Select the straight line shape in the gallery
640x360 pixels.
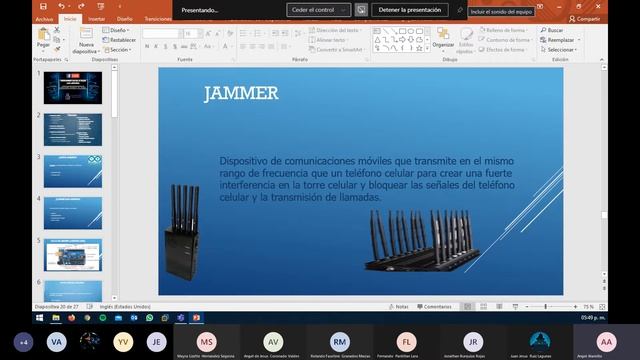386,31
